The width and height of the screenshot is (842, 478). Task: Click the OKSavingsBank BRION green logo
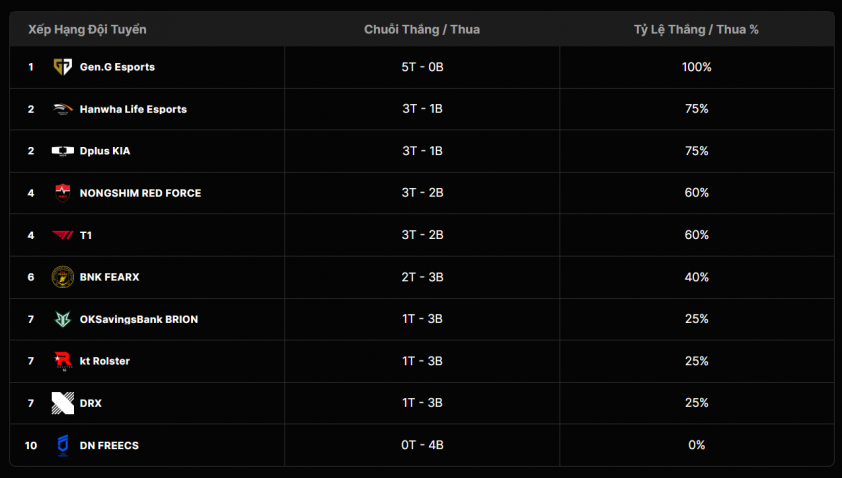tap(63, 319)
